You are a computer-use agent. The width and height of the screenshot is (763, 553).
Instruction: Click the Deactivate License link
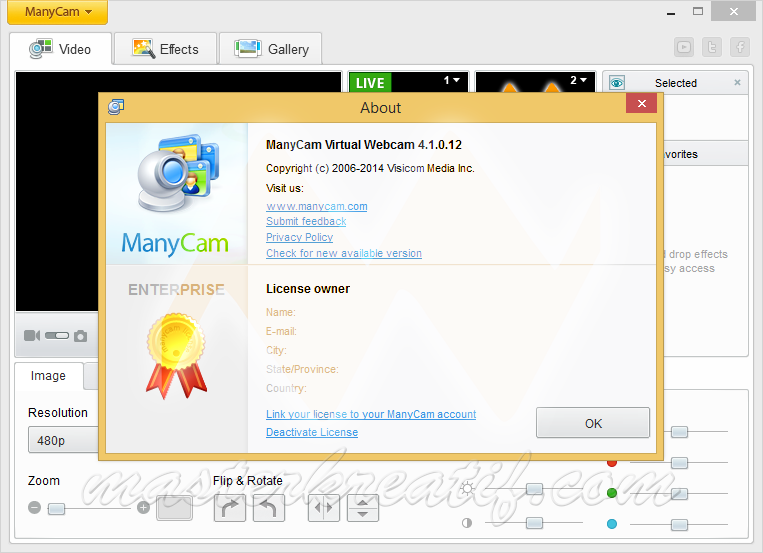pyautogui.click(x=312, y=432)
